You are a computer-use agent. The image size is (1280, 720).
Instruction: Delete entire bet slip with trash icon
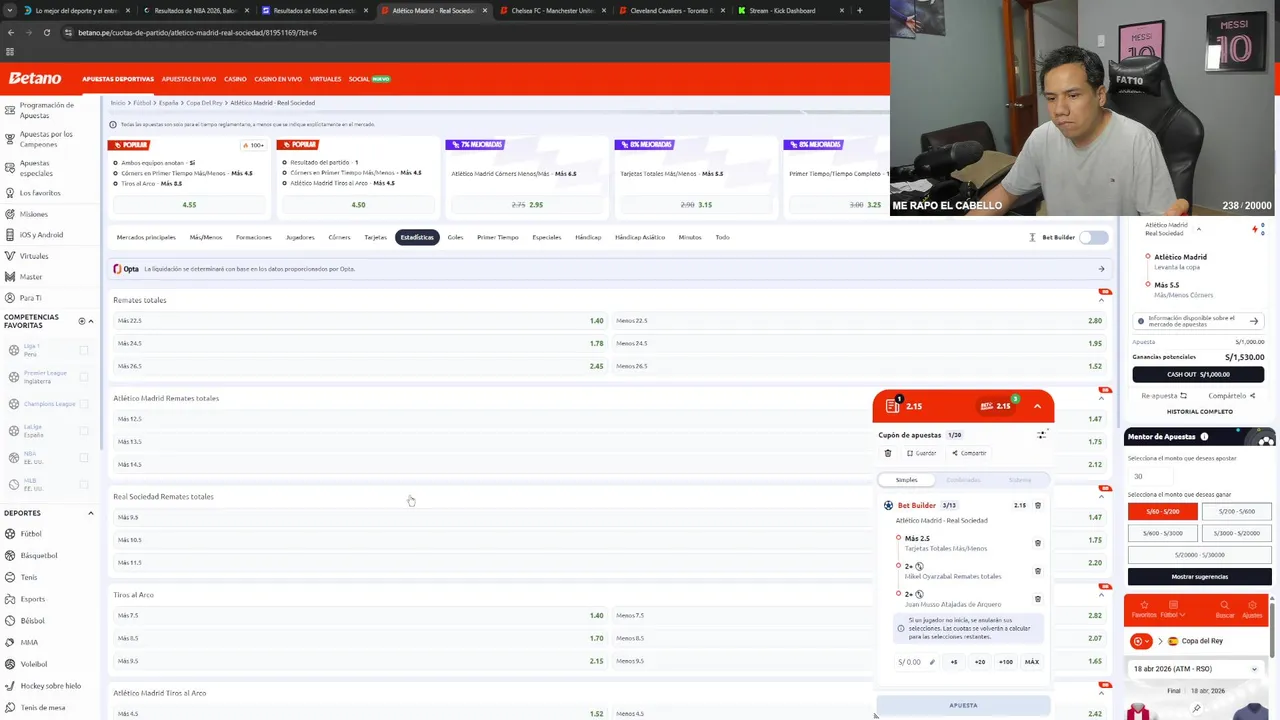pos(888,453)
